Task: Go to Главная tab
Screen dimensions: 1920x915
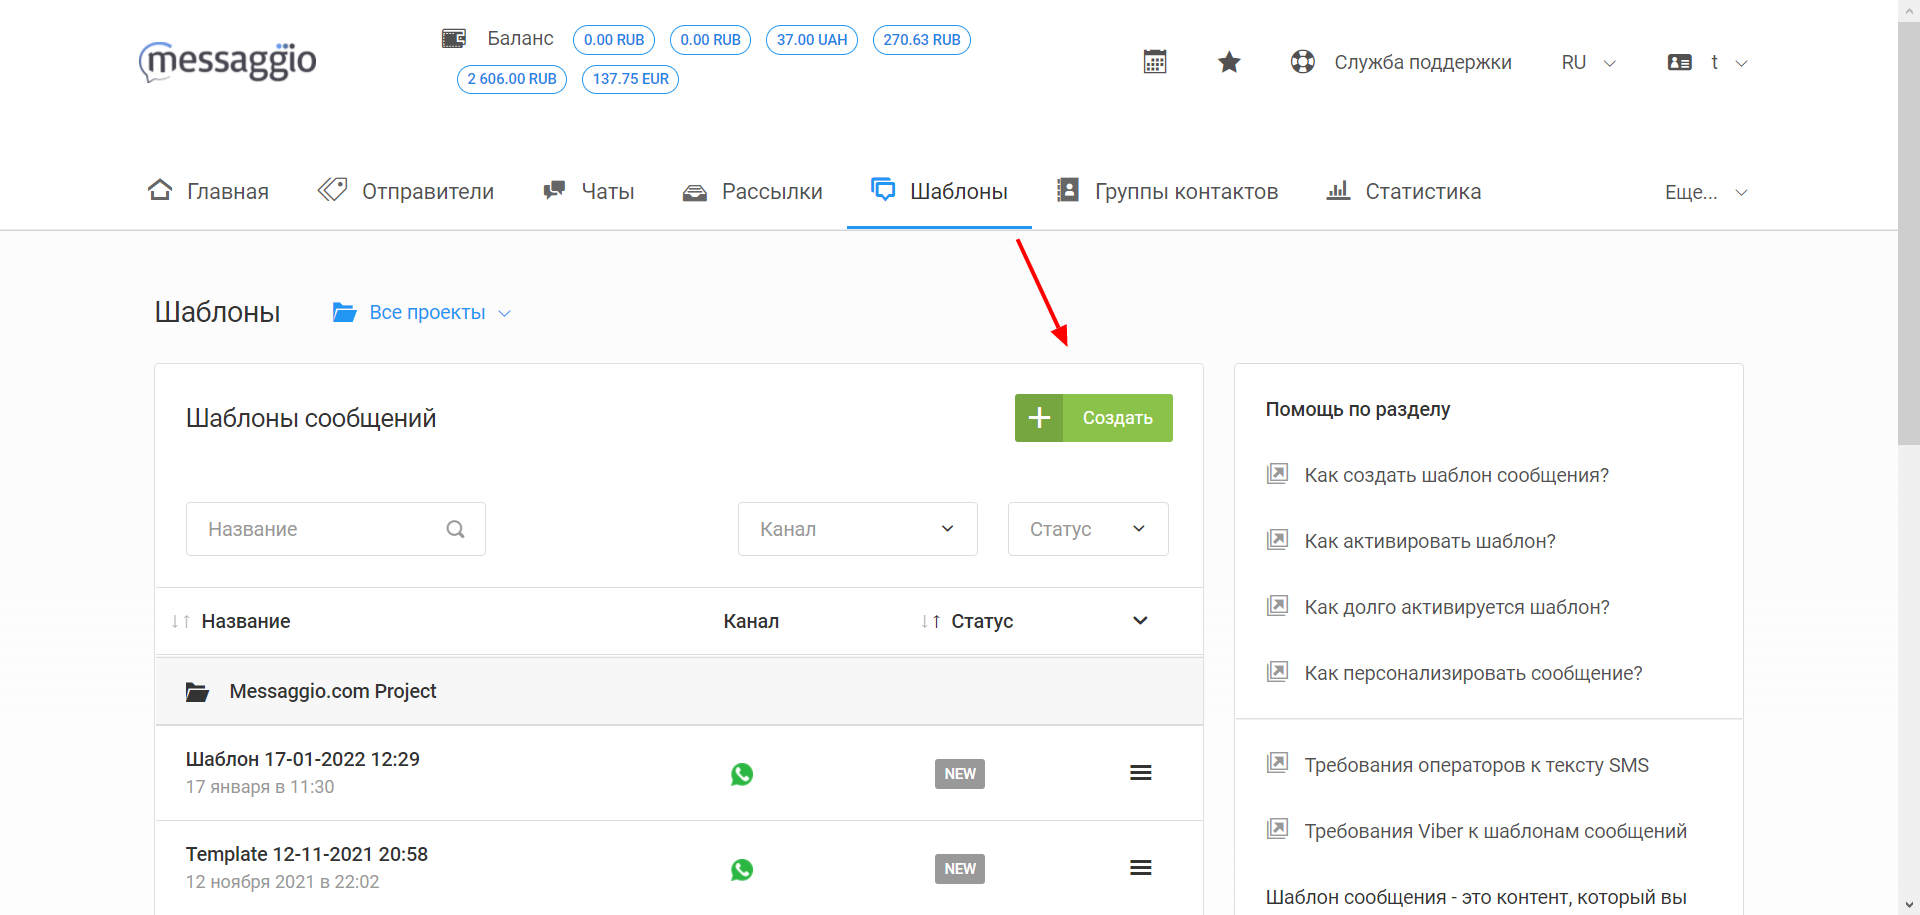Action: click(x=208, y=191)
